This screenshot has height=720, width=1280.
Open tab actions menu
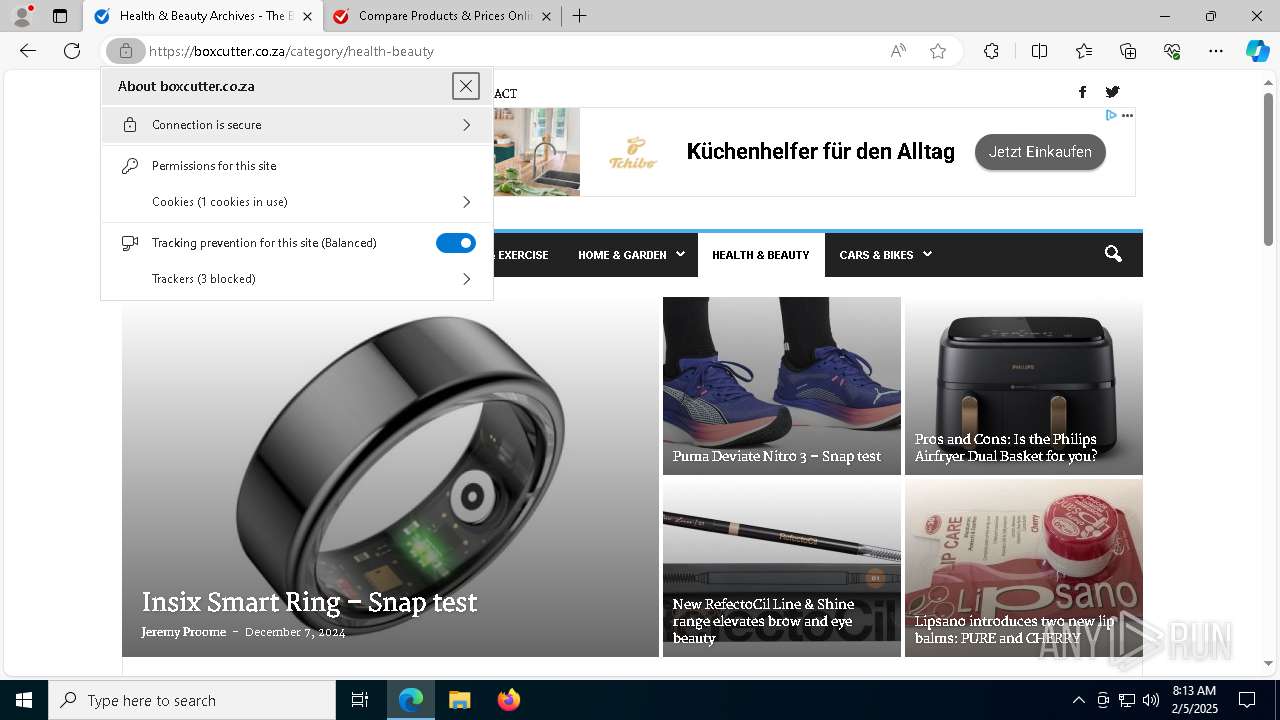[60, 16]
